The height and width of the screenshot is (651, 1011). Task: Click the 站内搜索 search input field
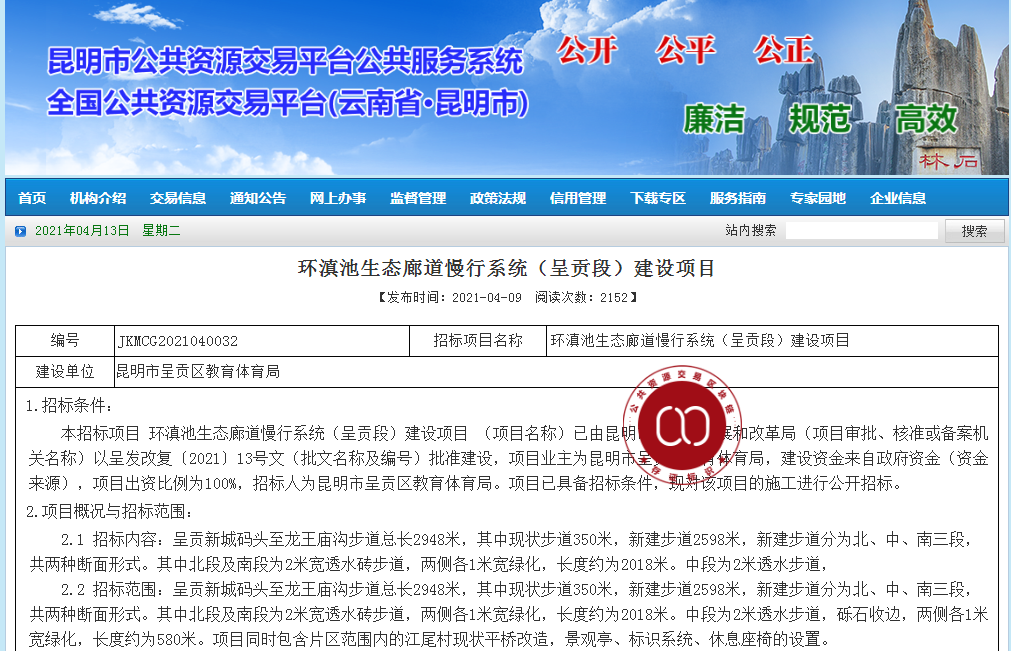pyautogui.click(x=861, y=231)
